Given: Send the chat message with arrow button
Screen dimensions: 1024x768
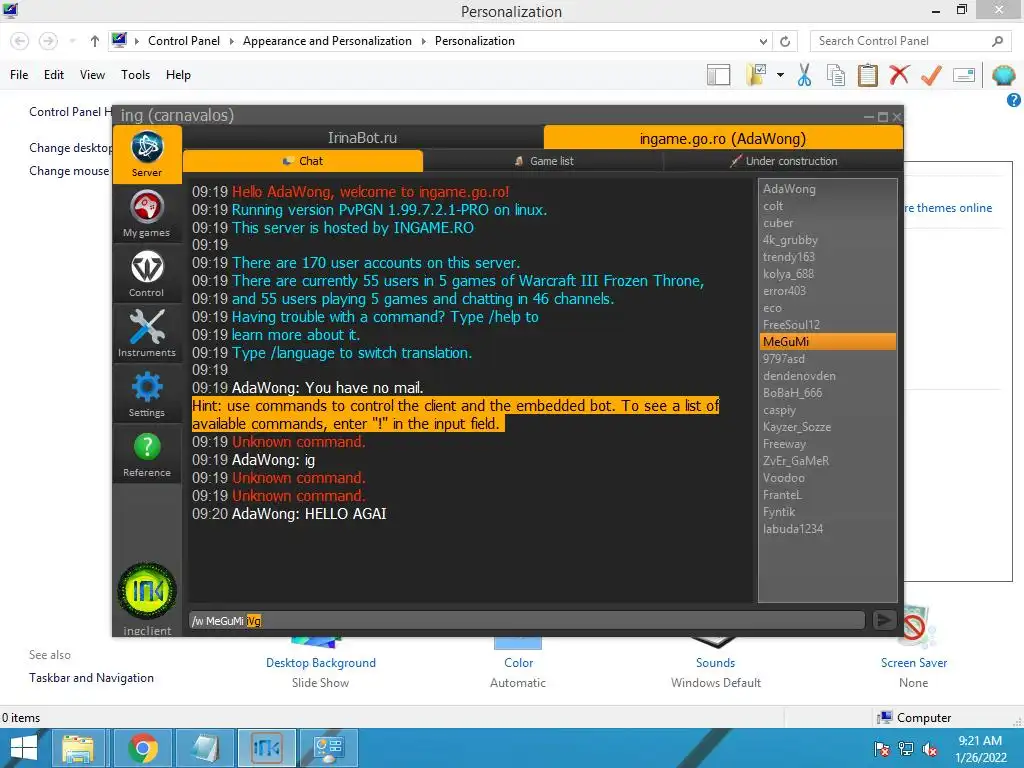Looking at the screenshot, I should pyautogui.click(x=884, y=620).
